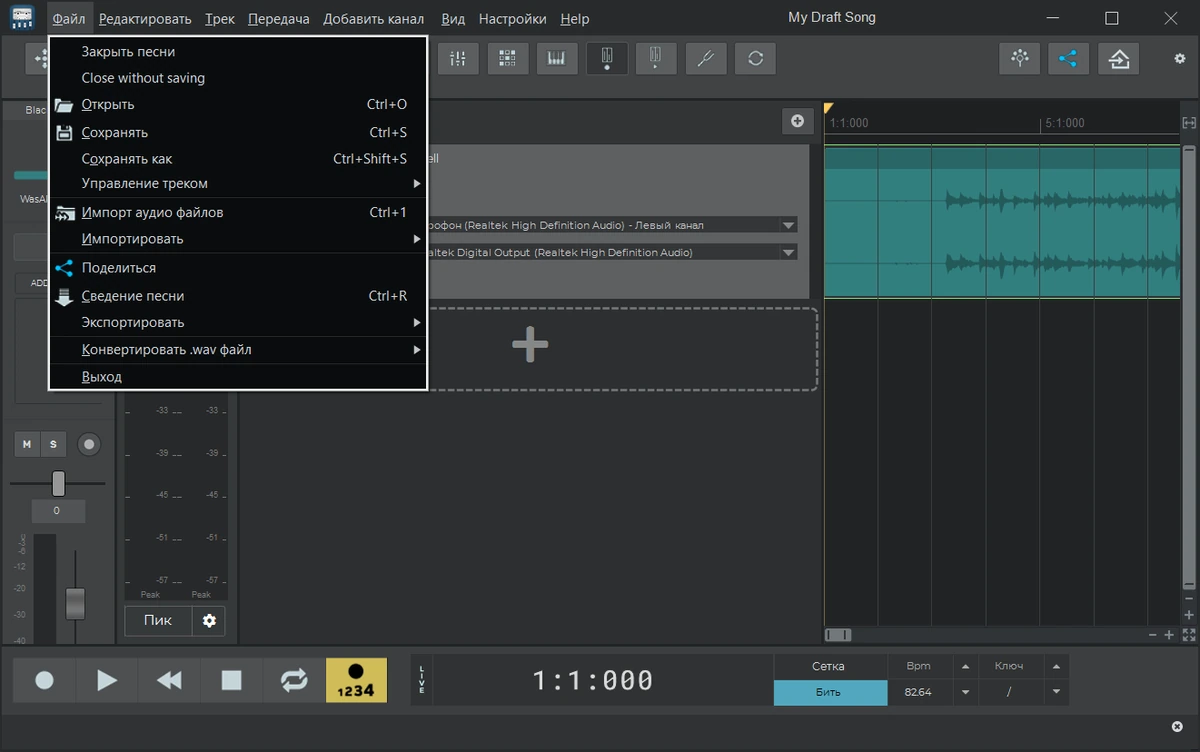Viewport: 1200px width, 752px height.
Task: Show the piano keyboard icon
Action: point(557,59)
